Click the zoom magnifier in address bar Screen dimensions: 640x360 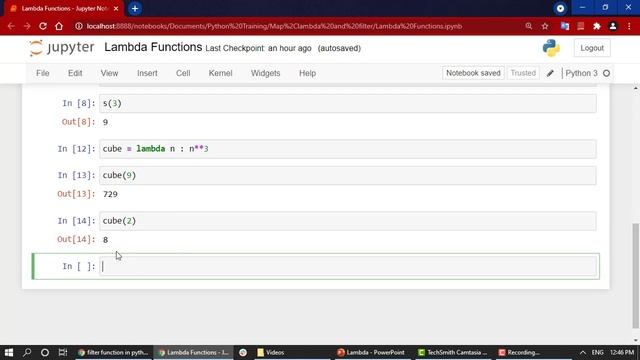(529, 26)
